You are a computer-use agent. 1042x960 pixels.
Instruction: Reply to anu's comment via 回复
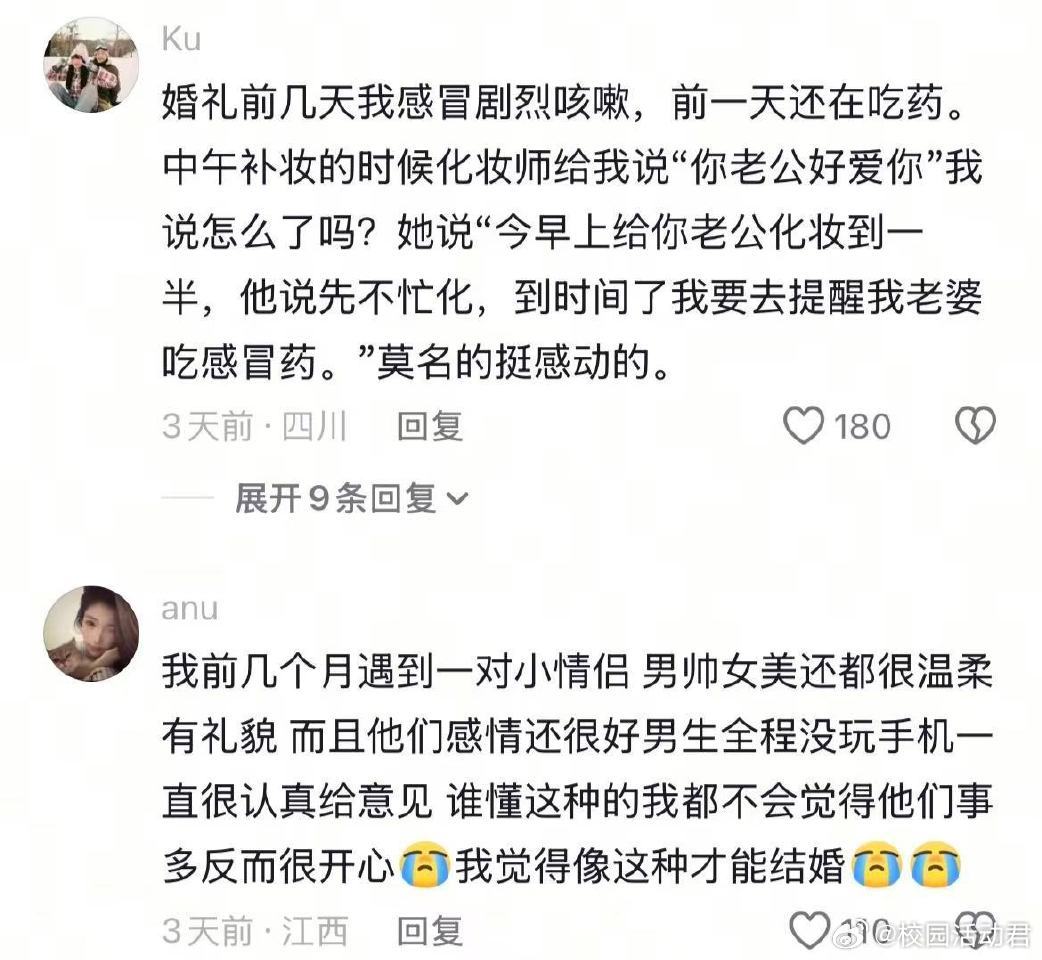(x=429, y=931)
